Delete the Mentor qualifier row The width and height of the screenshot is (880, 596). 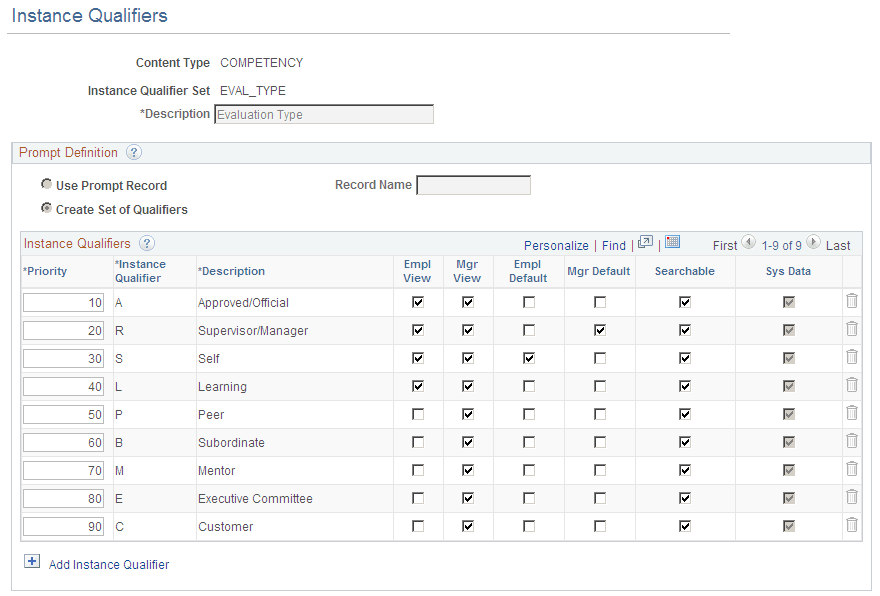[x=851, y=468]
